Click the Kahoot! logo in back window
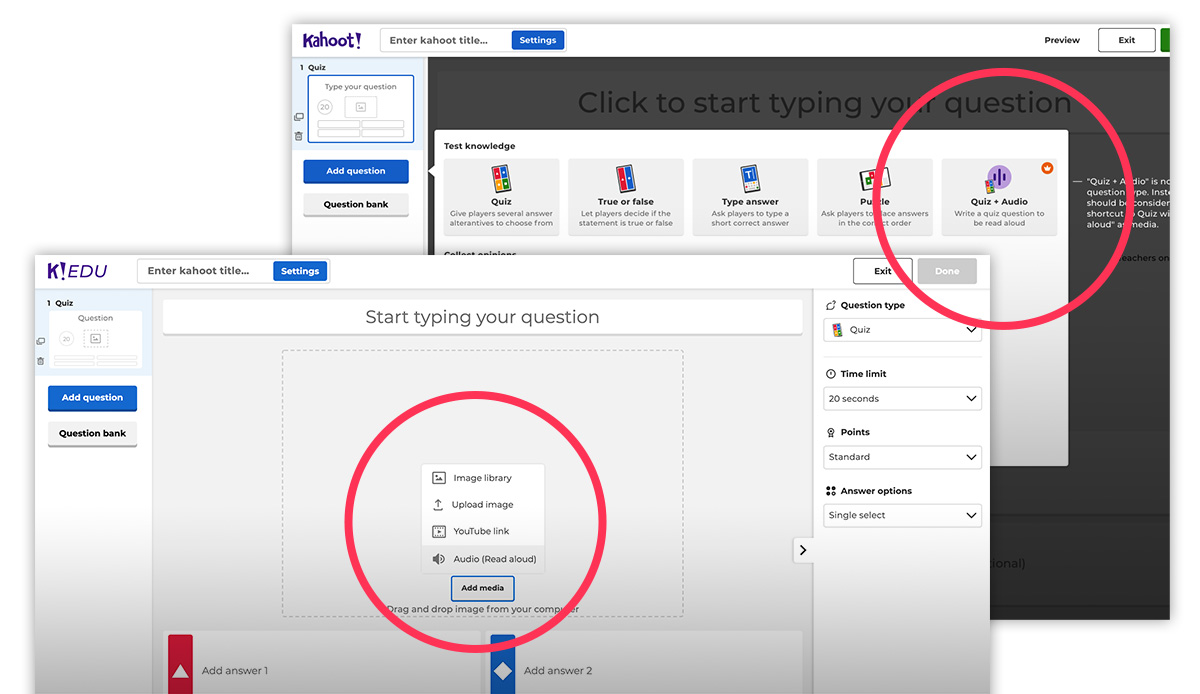 tap(331, 41)
